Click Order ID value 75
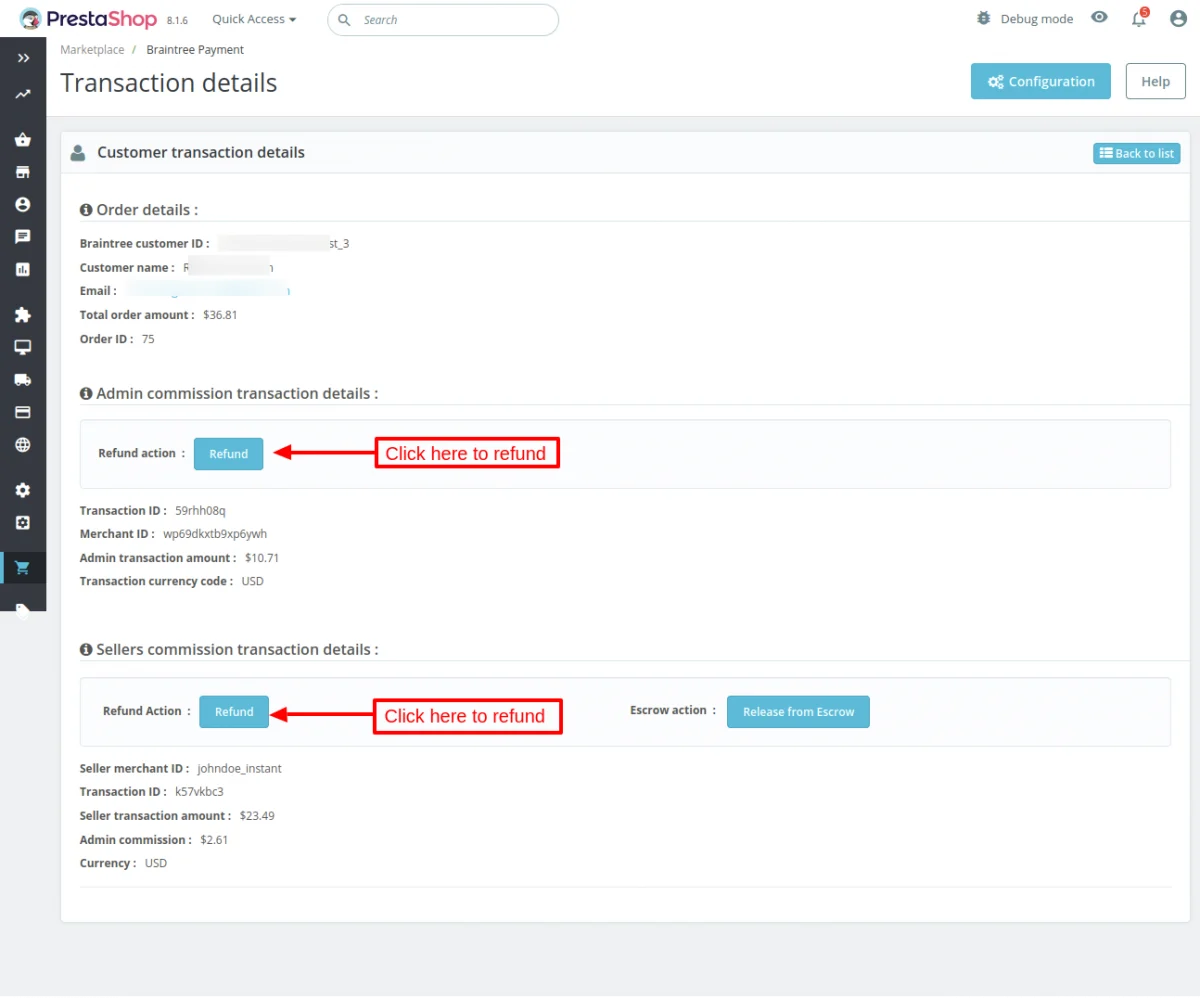 (148, 339)
